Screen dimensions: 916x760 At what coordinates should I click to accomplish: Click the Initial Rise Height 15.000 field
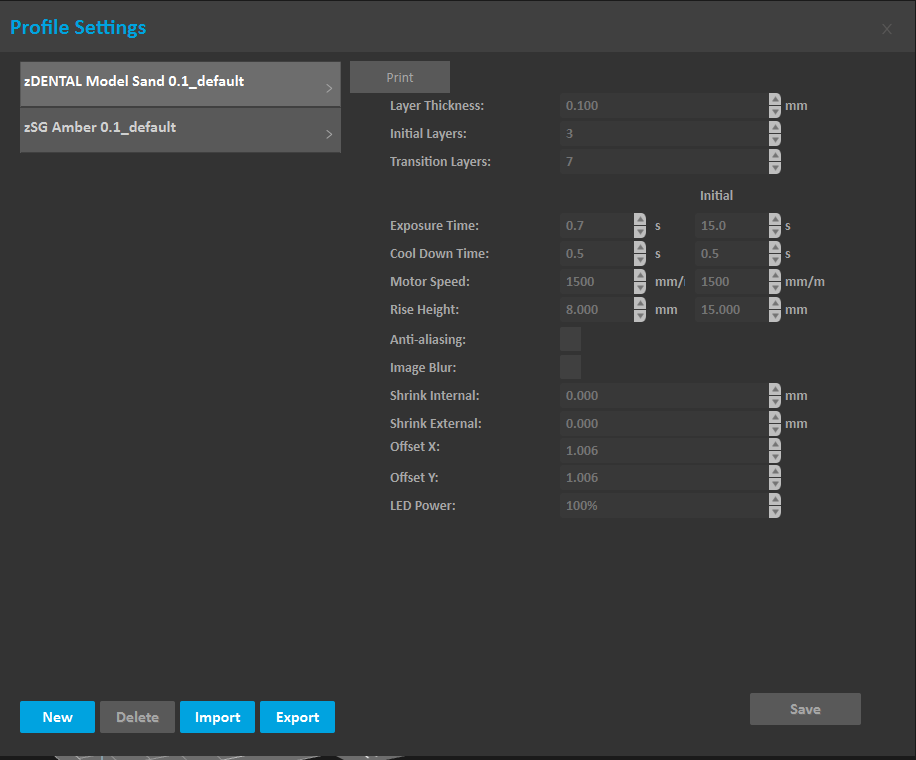tap(731, 310)
